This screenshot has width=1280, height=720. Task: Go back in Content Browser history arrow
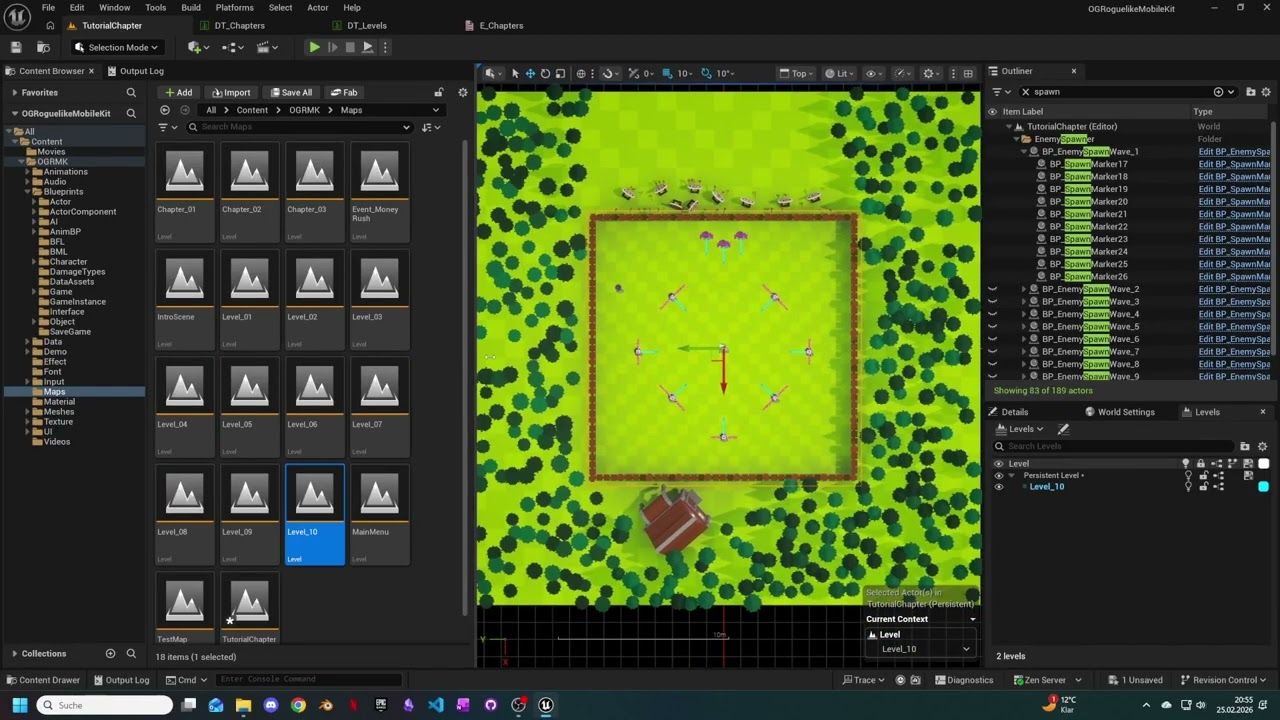click(165, 110)
